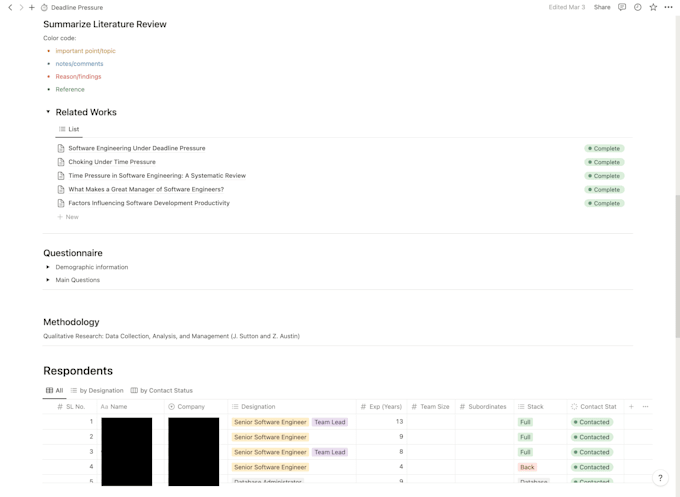This screenshot has height=497, width=680.
Task: Open the help question mark button
Action: [660, 478]
